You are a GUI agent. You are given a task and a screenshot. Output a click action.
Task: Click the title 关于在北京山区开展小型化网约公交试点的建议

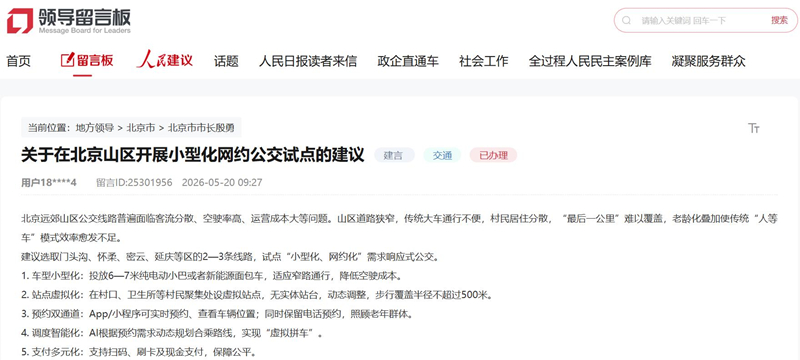[193, 155]
